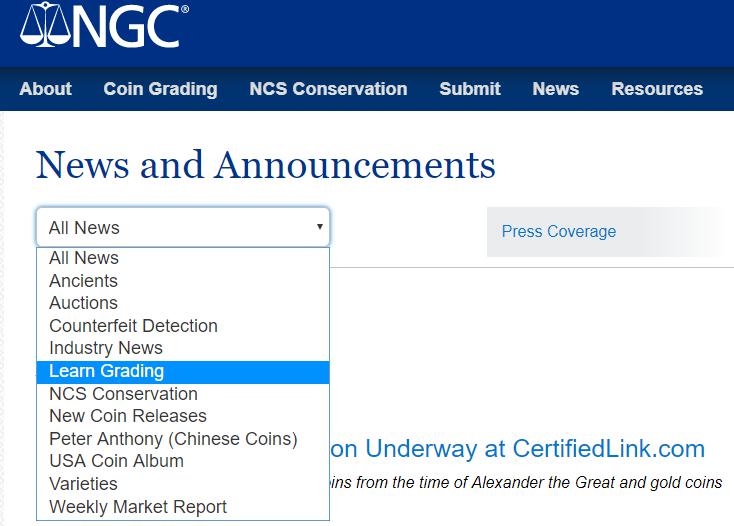Image resolution: width=734 pixels, height=526 pixels.
Task: Select Industry News in the list
Action: (183, 348)
